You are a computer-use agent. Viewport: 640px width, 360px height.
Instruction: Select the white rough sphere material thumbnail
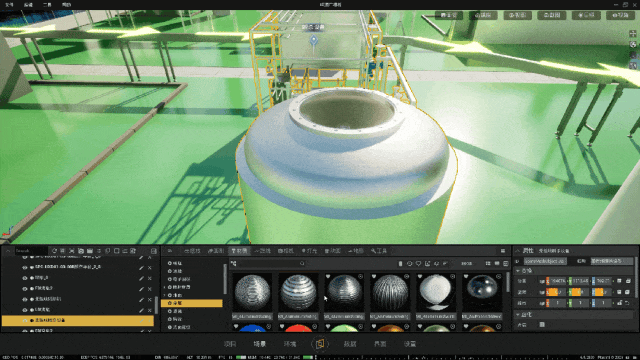[436, 293]
